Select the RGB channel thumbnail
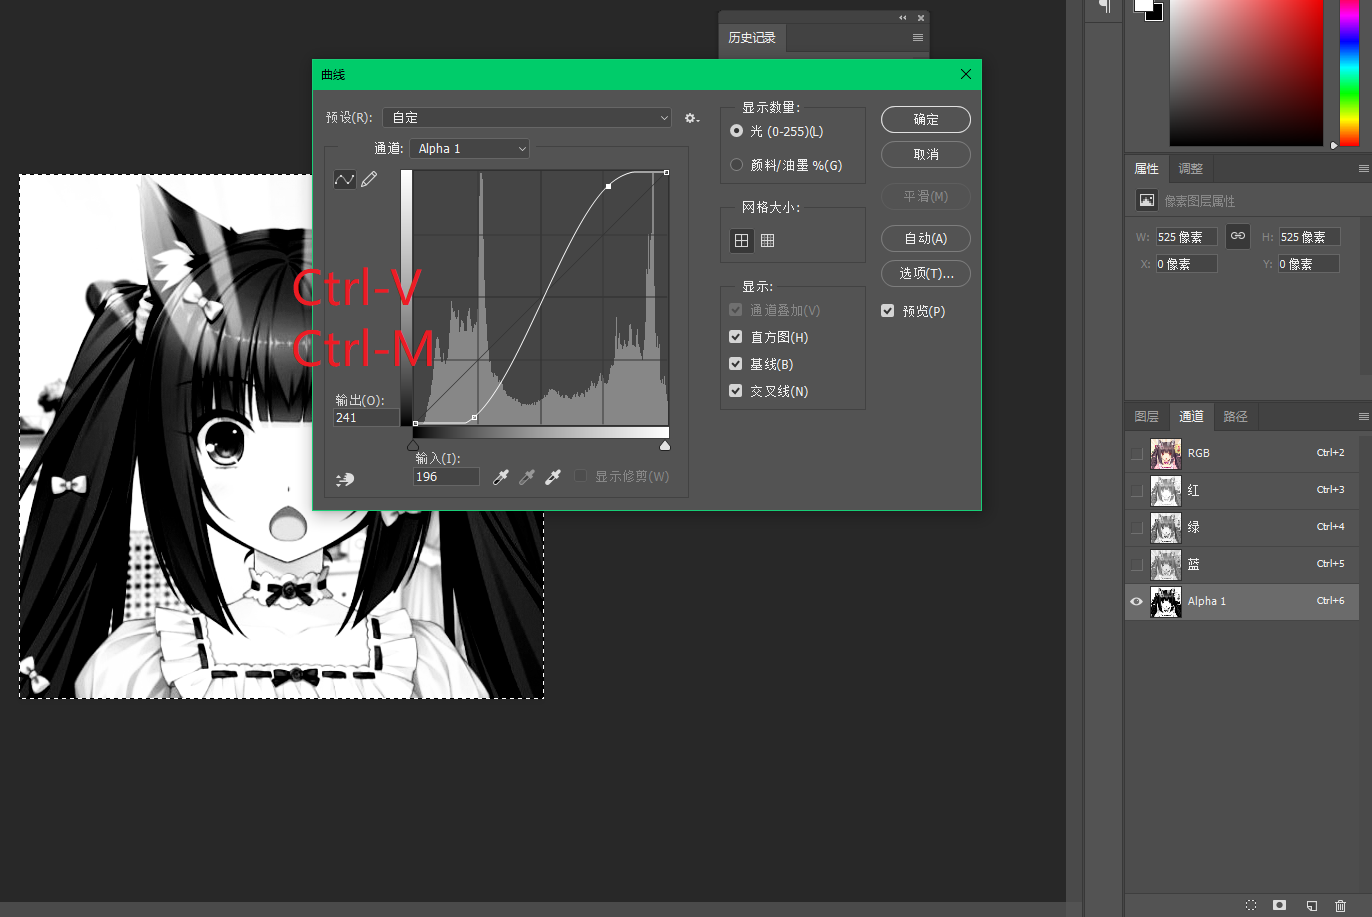 tap(1166, 454)
